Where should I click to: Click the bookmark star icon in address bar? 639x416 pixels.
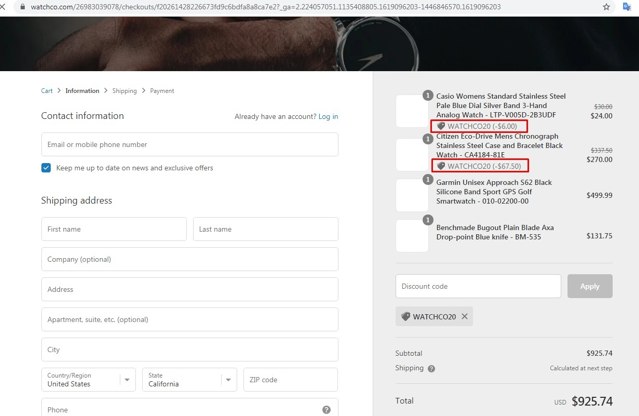606,7
